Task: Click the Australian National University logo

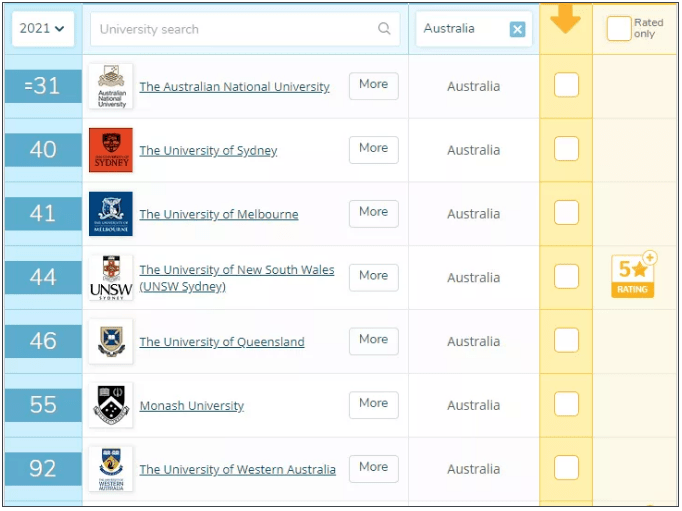Action: pyautogui.click(x=110, y=86)
